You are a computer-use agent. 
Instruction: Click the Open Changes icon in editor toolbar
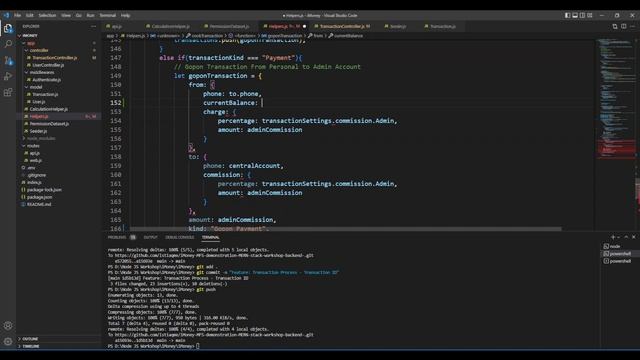tap(615, 26)
